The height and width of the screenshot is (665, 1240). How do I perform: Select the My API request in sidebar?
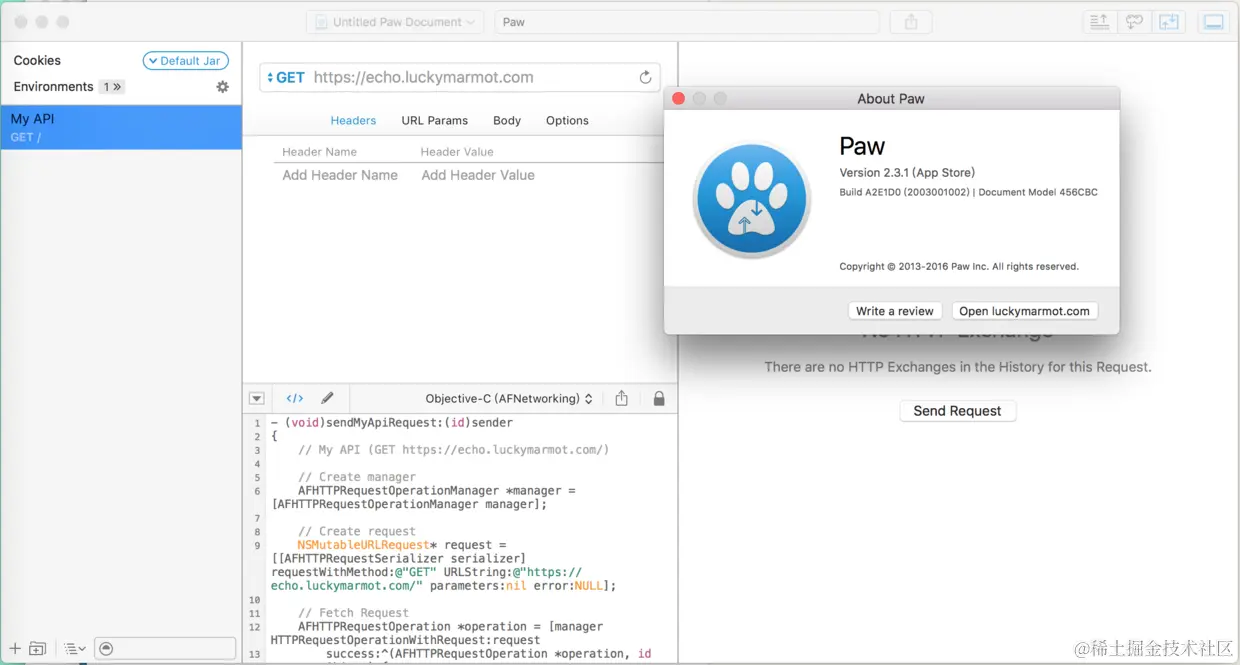[x=121, y=127]
